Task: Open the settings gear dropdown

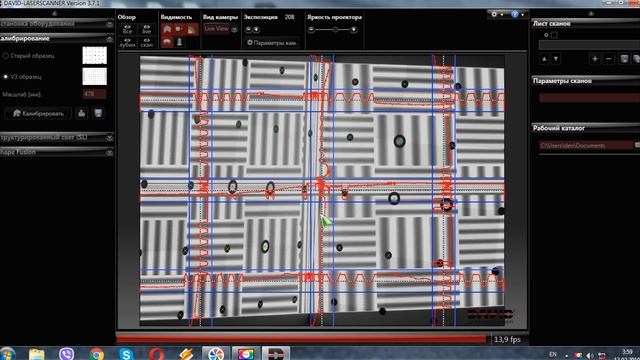Action: click(496, 14)
